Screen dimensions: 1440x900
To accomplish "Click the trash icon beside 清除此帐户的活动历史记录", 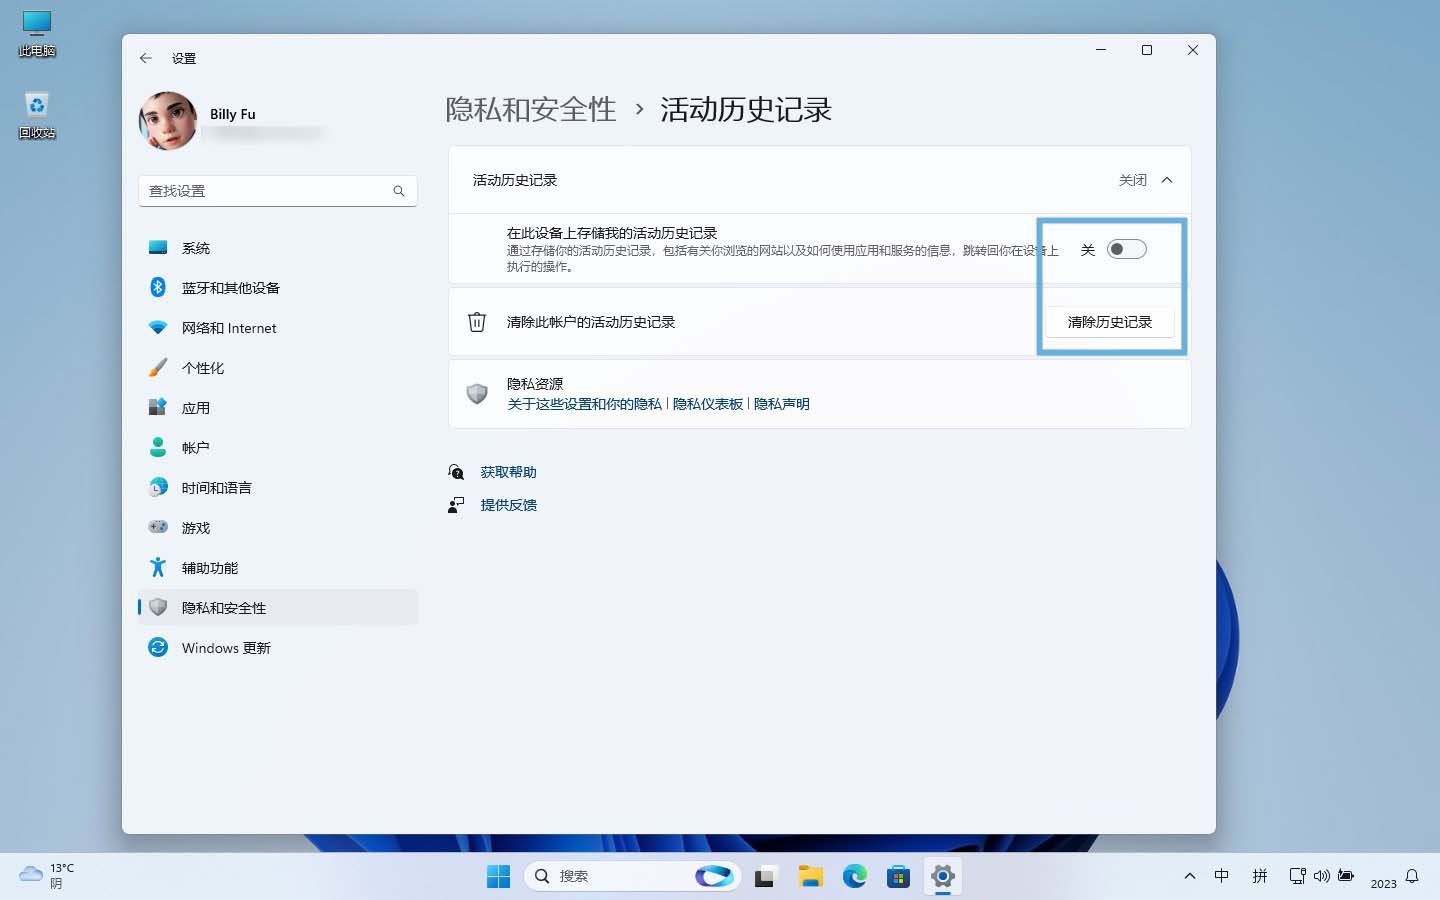I will [477, 321].
